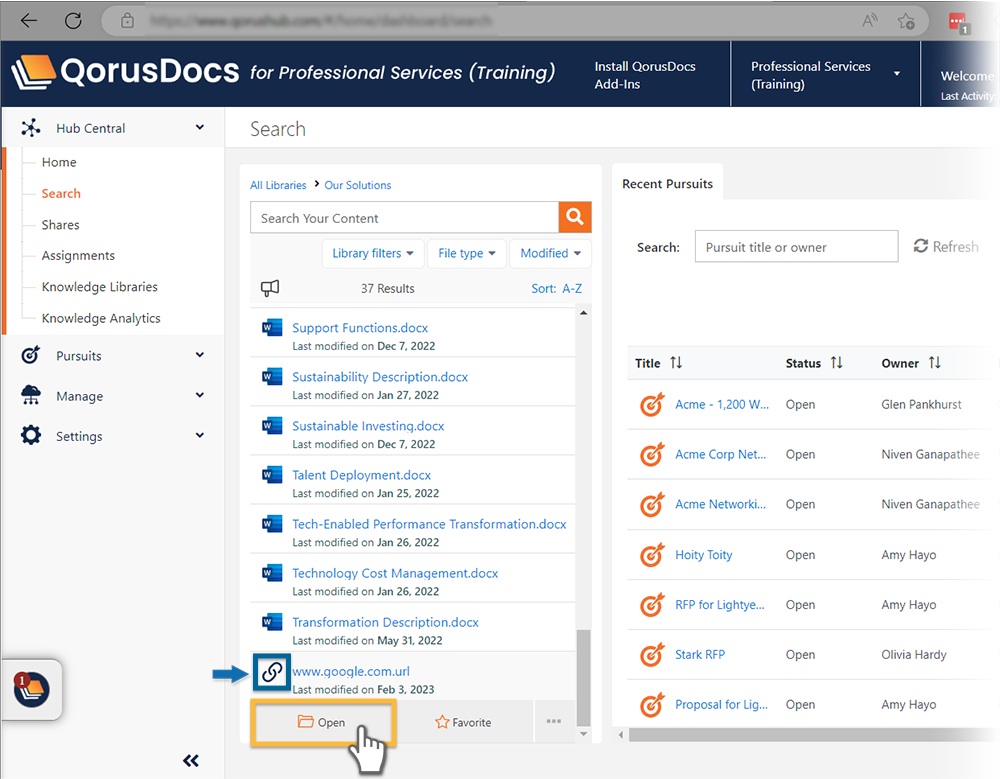The image size is (1000, 779).
Task: Open Knowledge Analytics in the sidebar
Action: [101, 318]
